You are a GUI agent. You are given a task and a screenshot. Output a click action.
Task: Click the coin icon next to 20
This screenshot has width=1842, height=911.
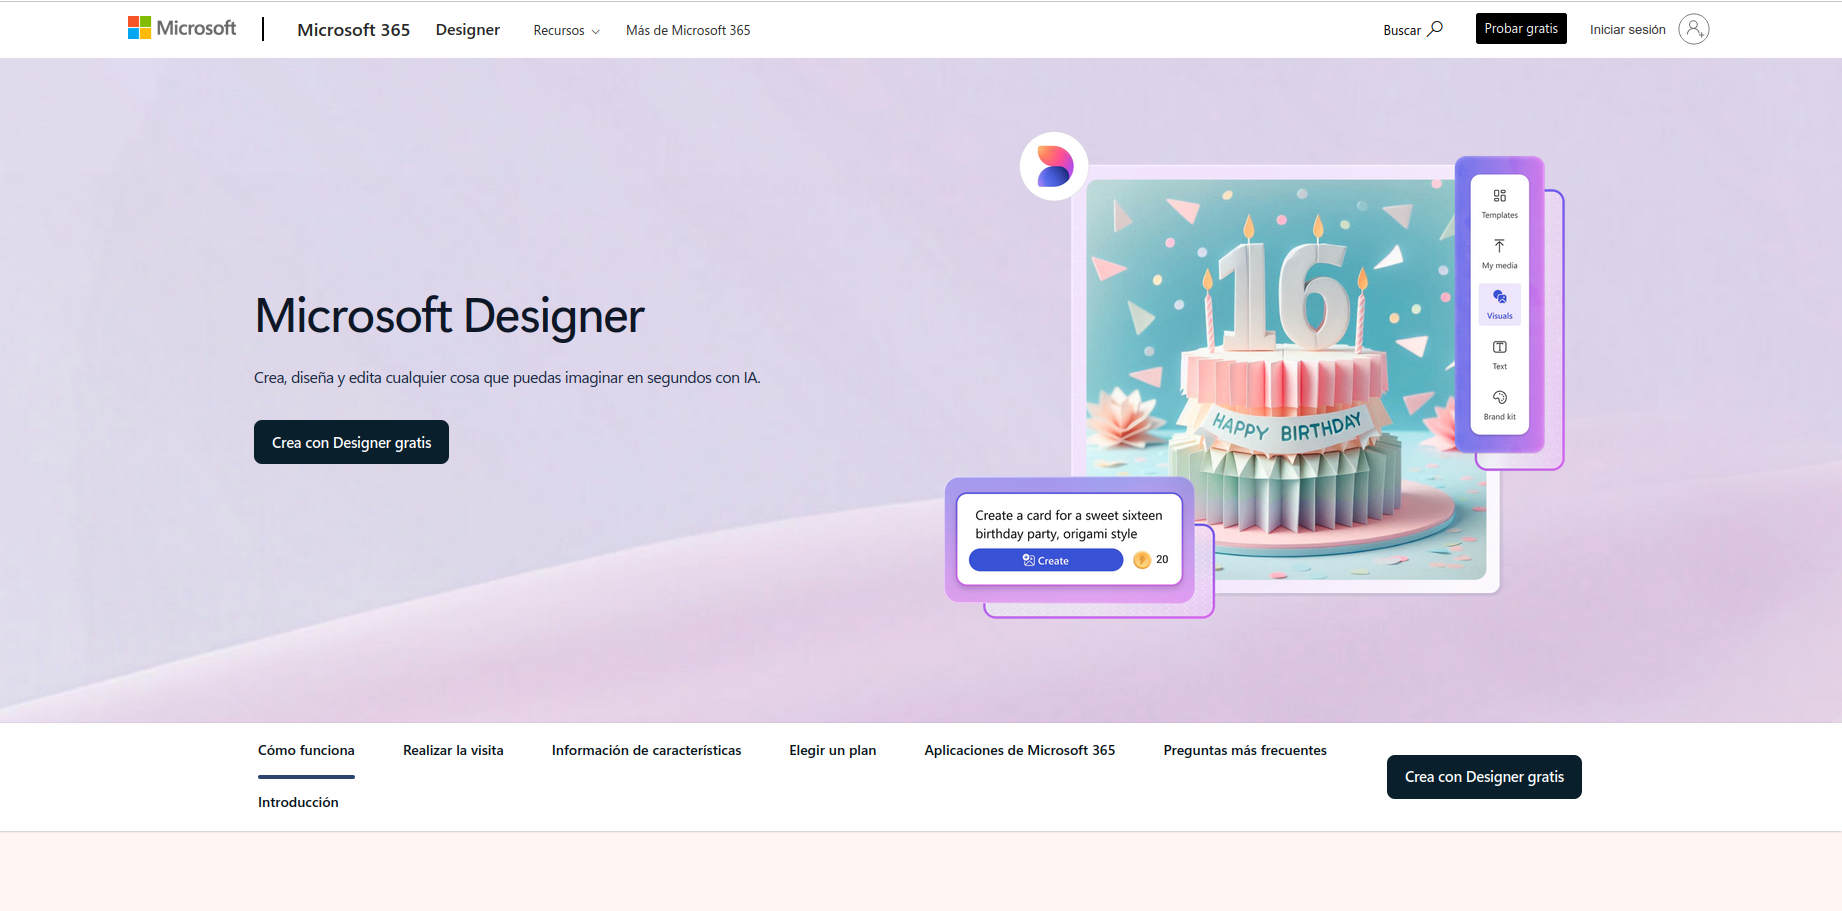(1142, 559)
